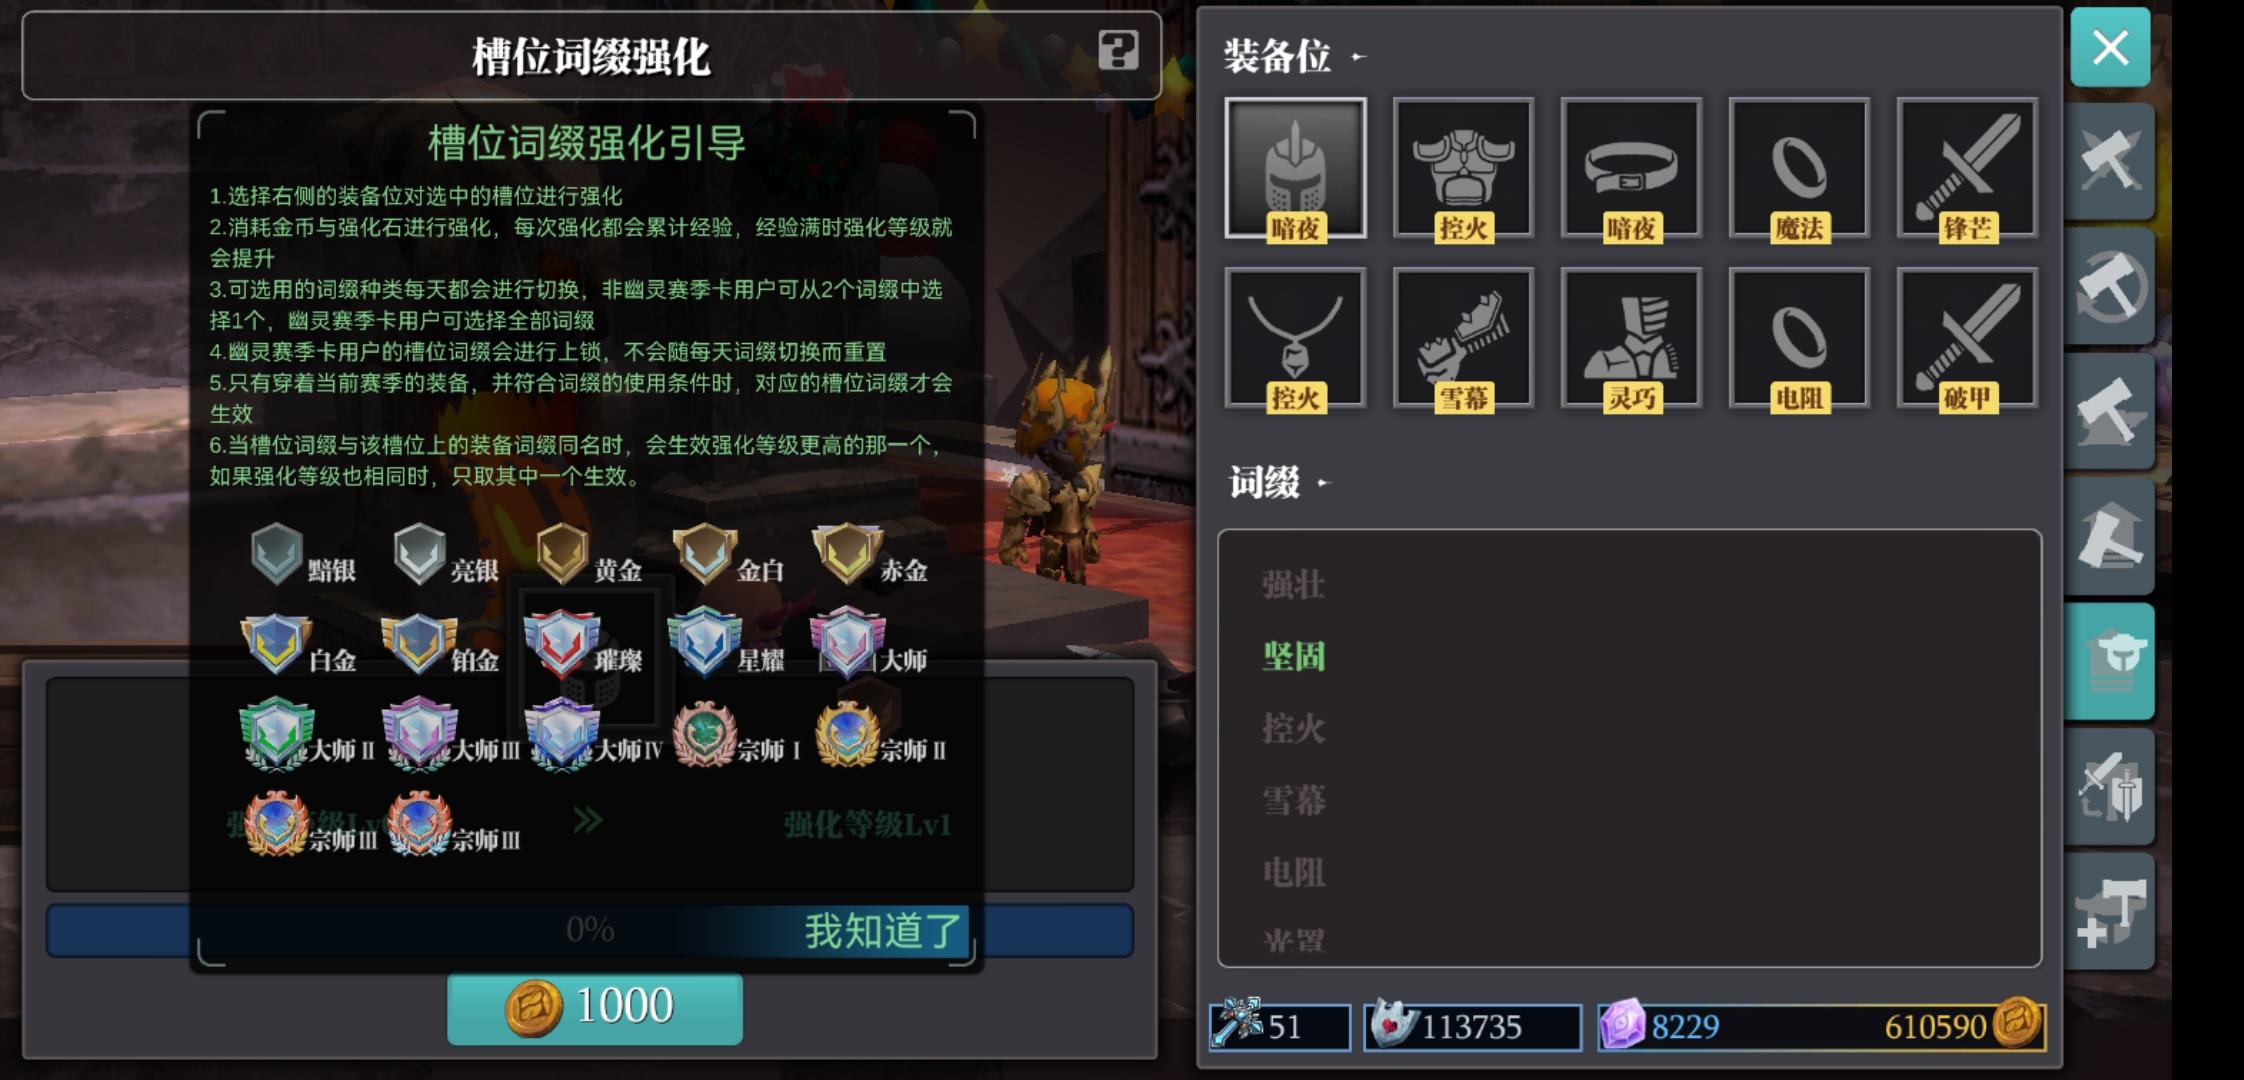Image resolution: width=2244 pixels, height=1080 pixels.
Task: Switch to the top crossed-hammer sidebar tab
Action: click(2111, 161)
